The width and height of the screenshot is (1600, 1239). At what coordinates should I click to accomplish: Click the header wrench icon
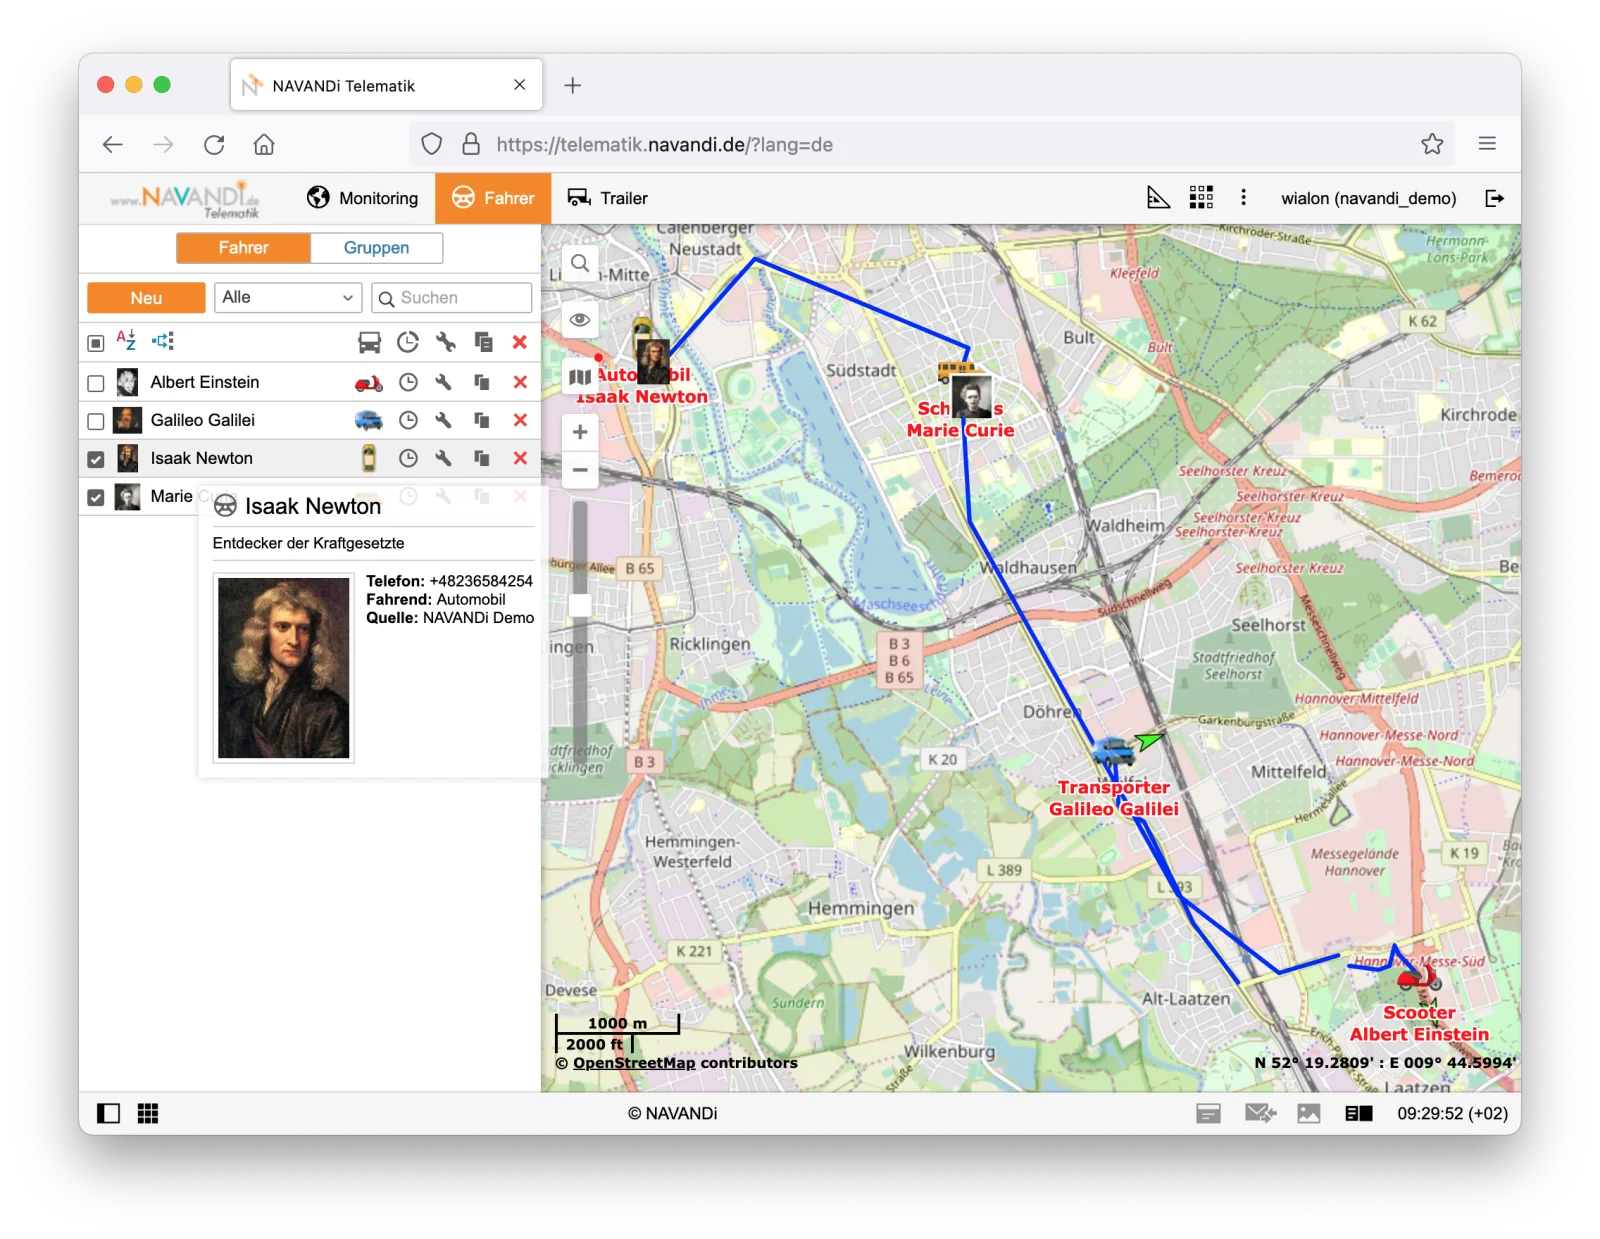point(446,342)
